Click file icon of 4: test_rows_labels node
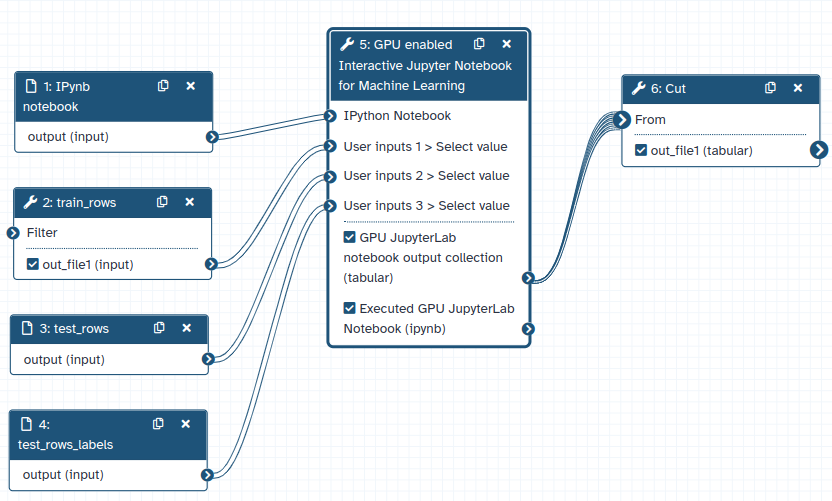The width and height of the screenshot is (832, 501). (x=26, y=424)
